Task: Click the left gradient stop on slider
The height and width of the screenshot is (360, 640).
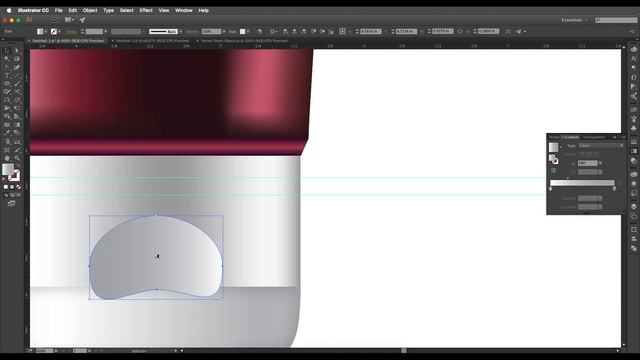Action: [551, 188]
